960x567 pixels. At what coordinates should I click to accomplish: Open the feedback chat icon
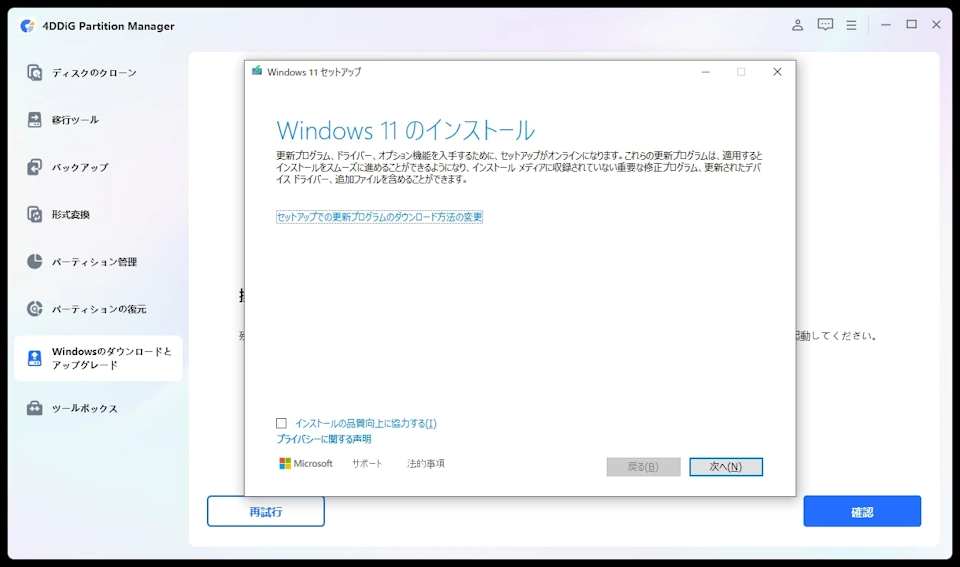click(x=825, y=25)
